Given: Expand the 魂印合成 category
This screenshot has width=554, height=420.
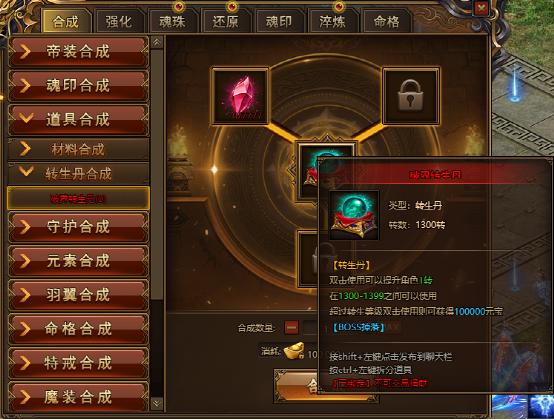Looking at the screenshot, I should tap(78, 86).
